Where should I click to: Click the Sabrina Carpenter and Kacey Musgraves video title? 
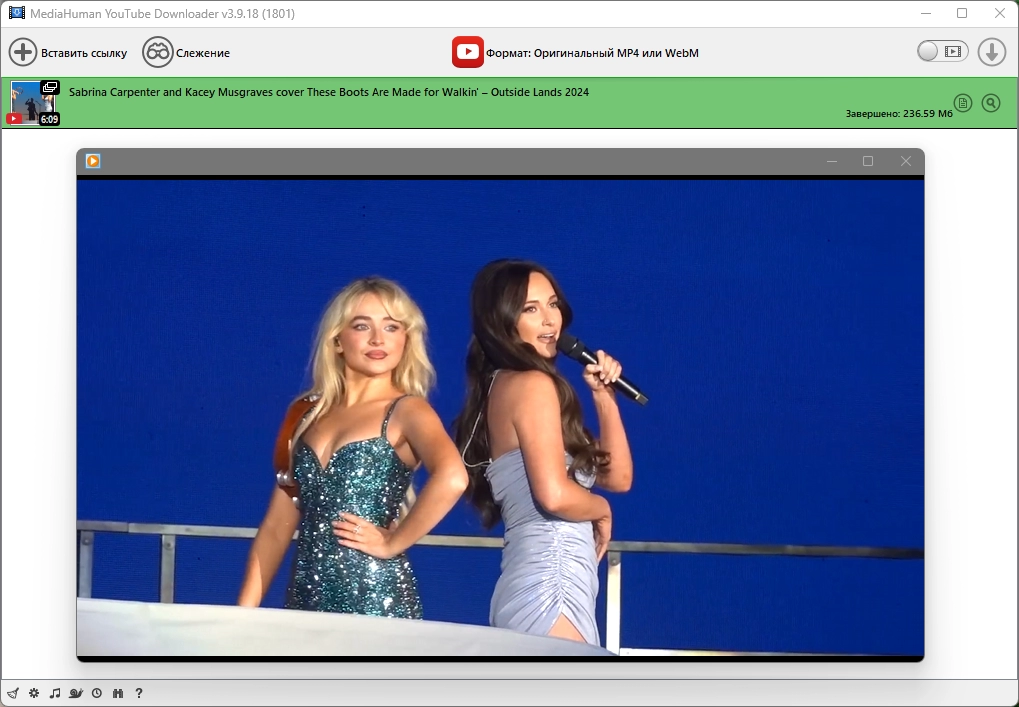pos(329,92)
